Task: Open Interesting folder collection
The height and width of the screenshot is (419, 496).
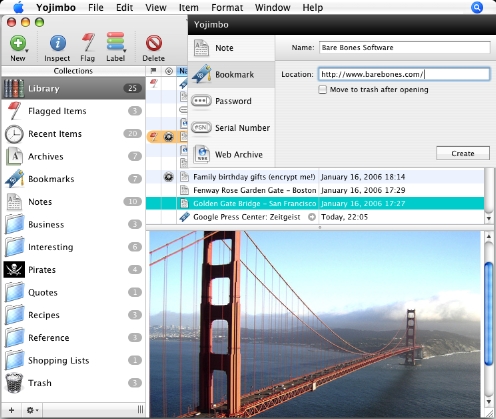Action: pos(73,247)
